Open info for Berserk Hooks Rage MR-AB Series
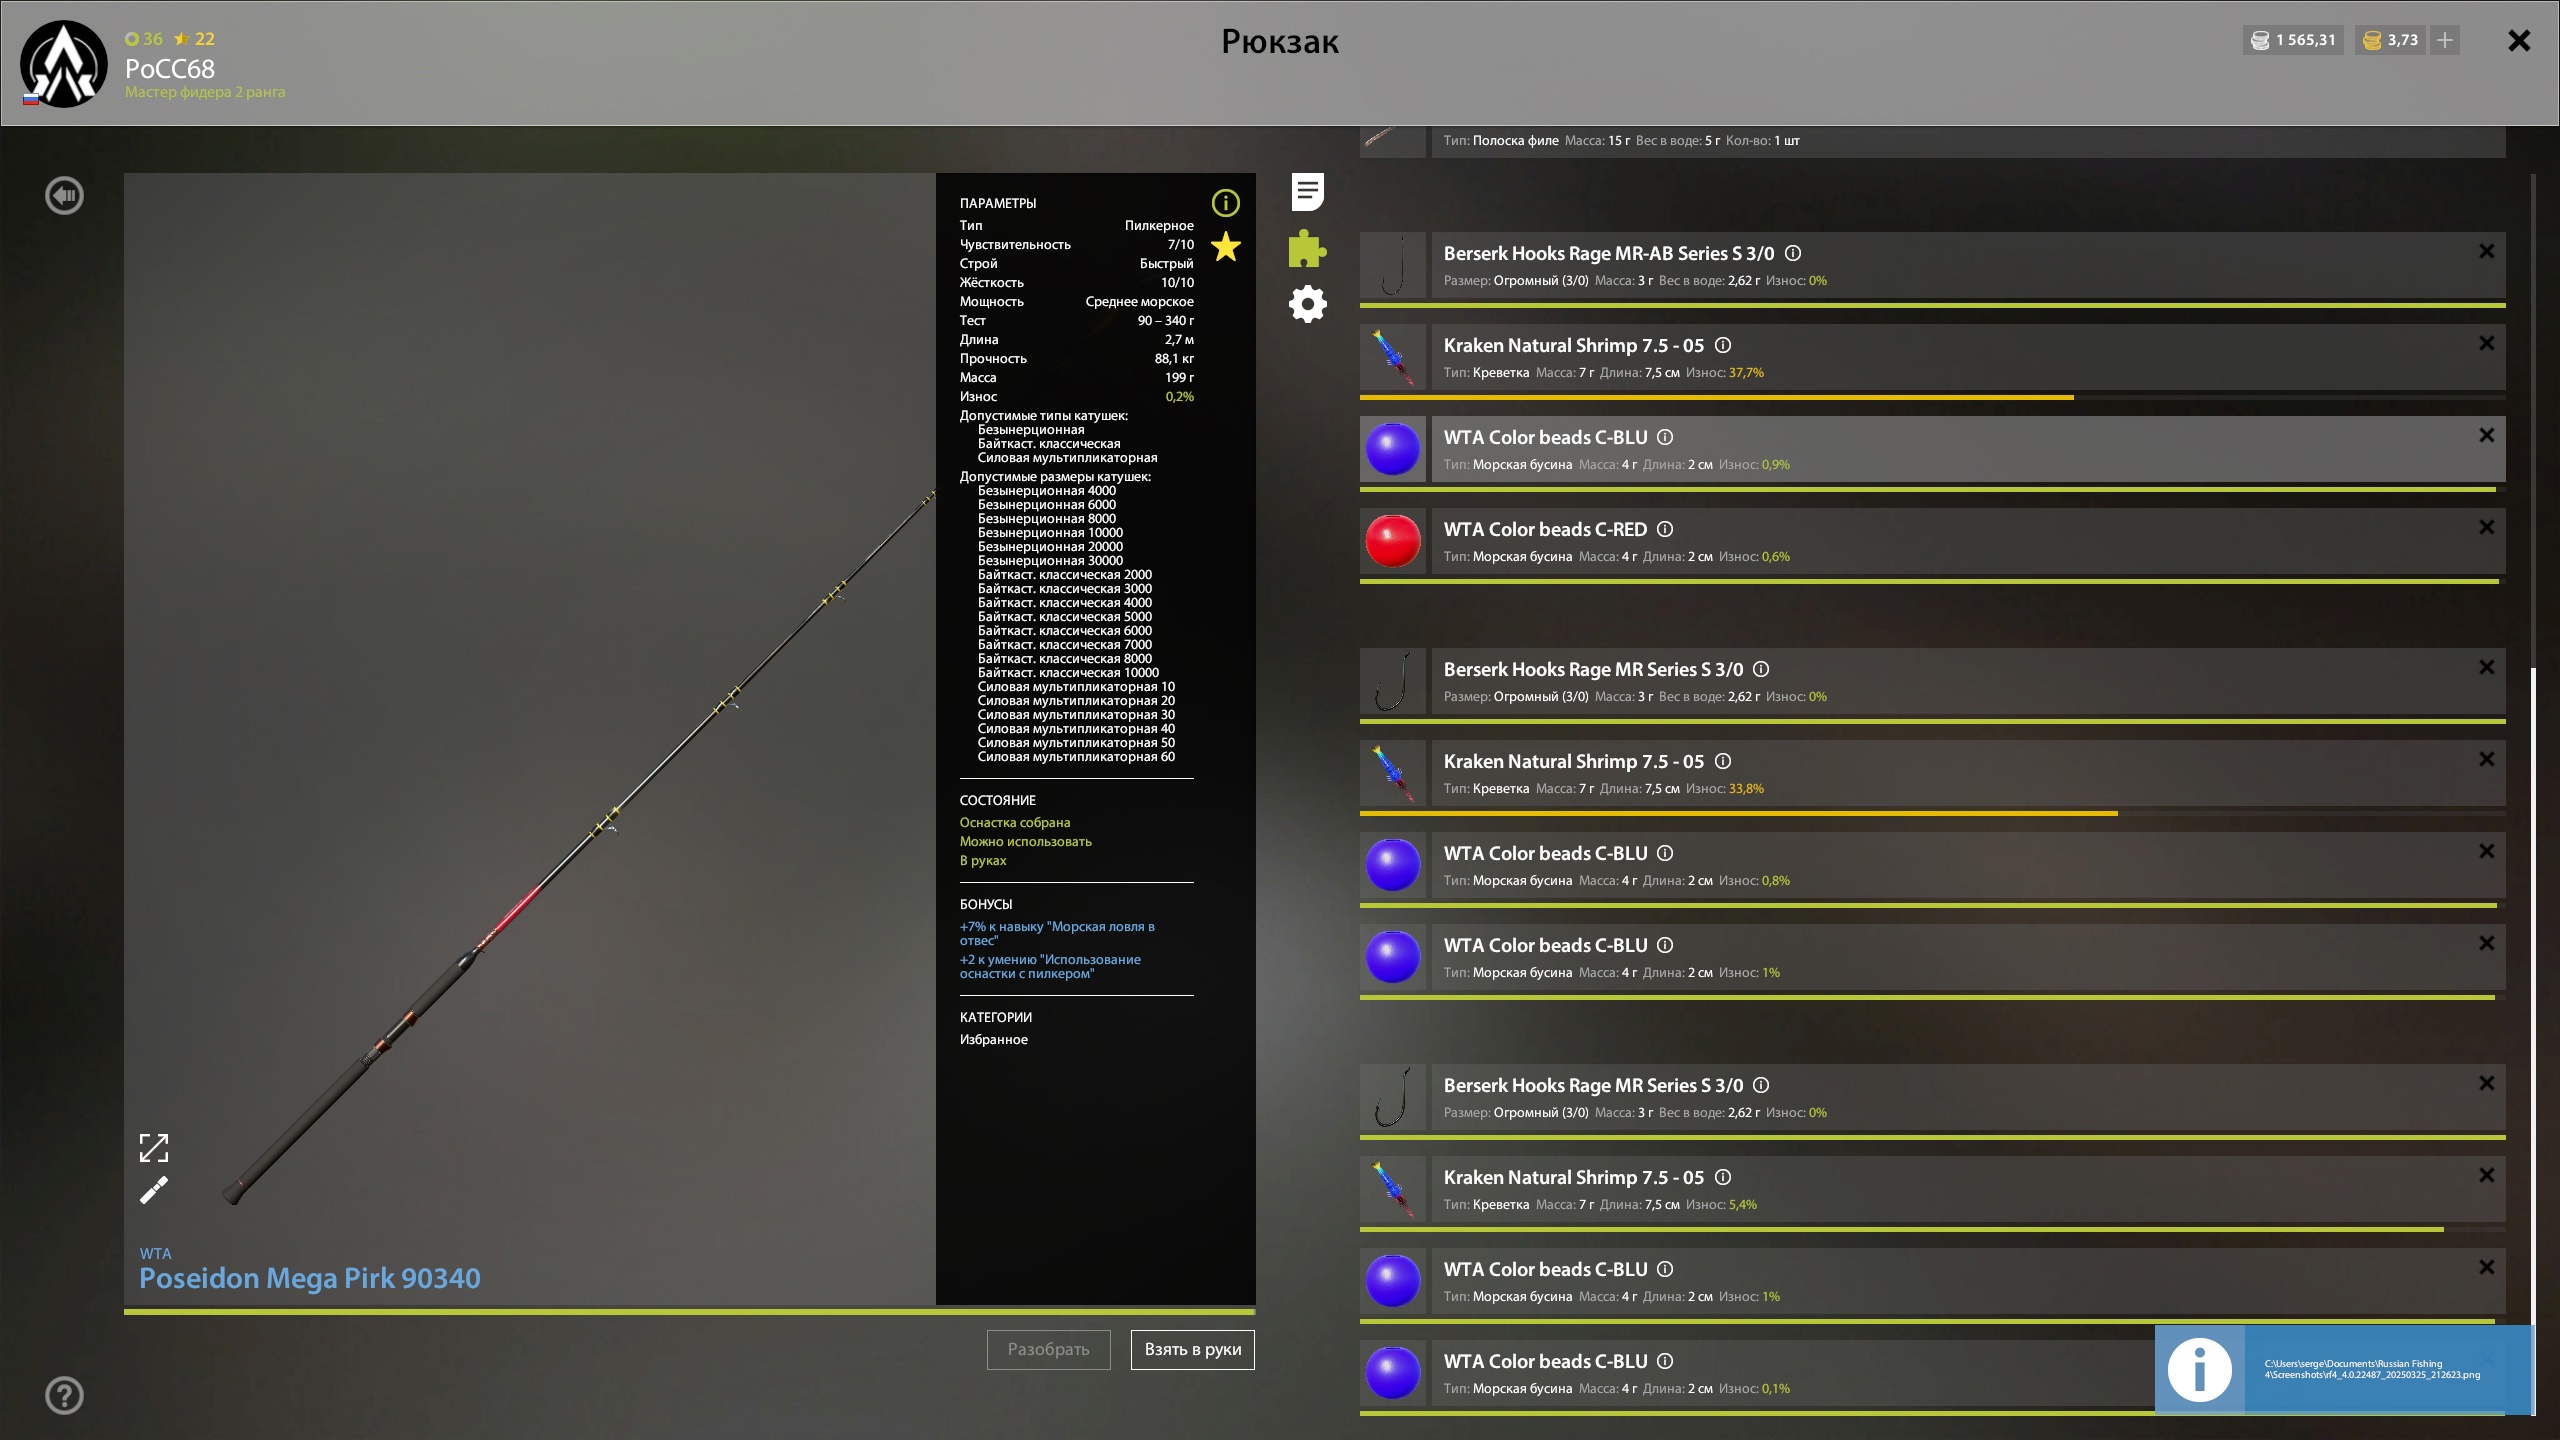 click(1793, 254)
